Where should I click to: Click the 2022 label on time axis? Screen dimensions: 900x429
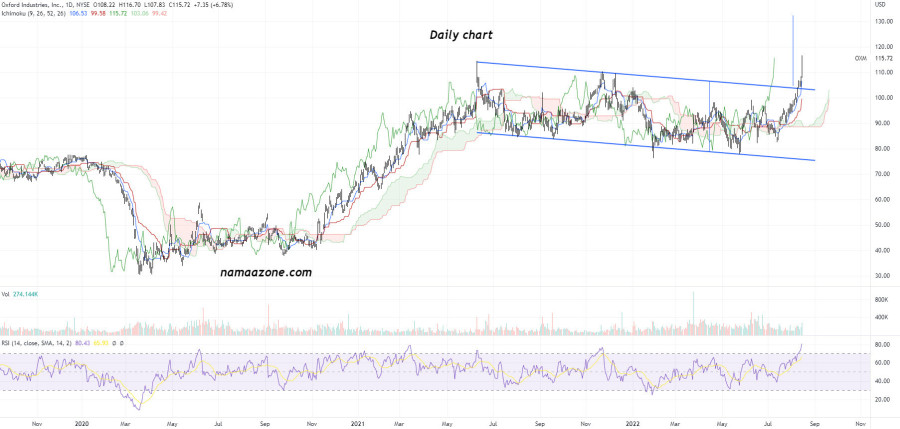(x=631, y=424)
